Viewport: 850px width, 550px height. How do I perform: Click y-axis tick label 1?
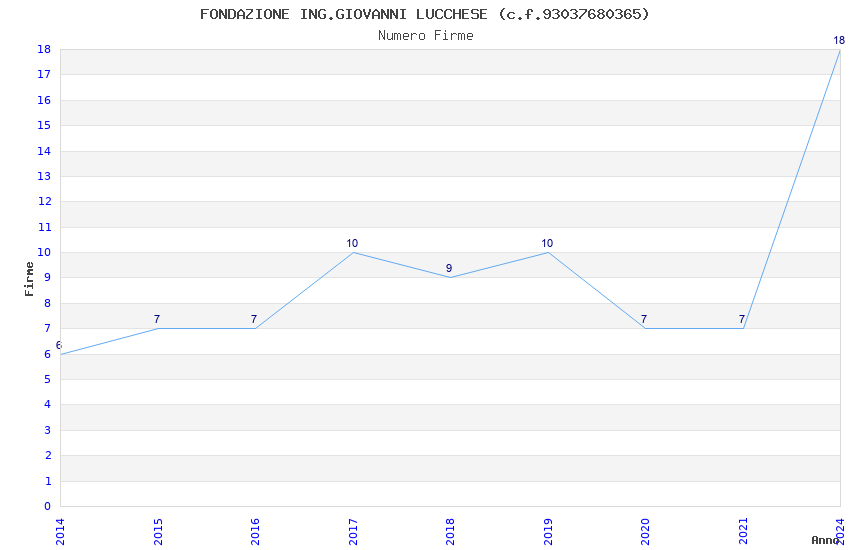point(48,481)
